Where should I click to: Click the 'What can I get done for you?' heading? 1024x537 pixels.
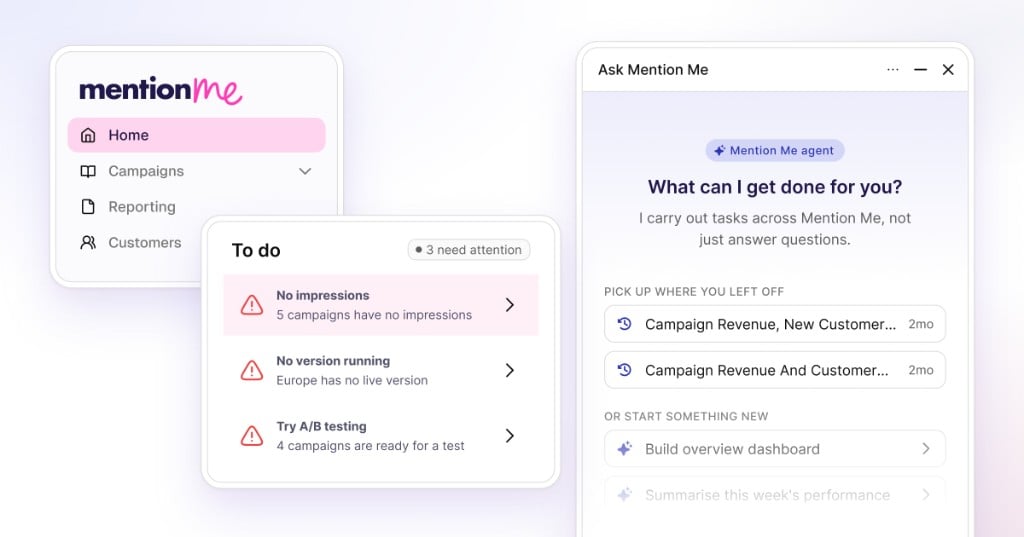click(x=775, y=187)
